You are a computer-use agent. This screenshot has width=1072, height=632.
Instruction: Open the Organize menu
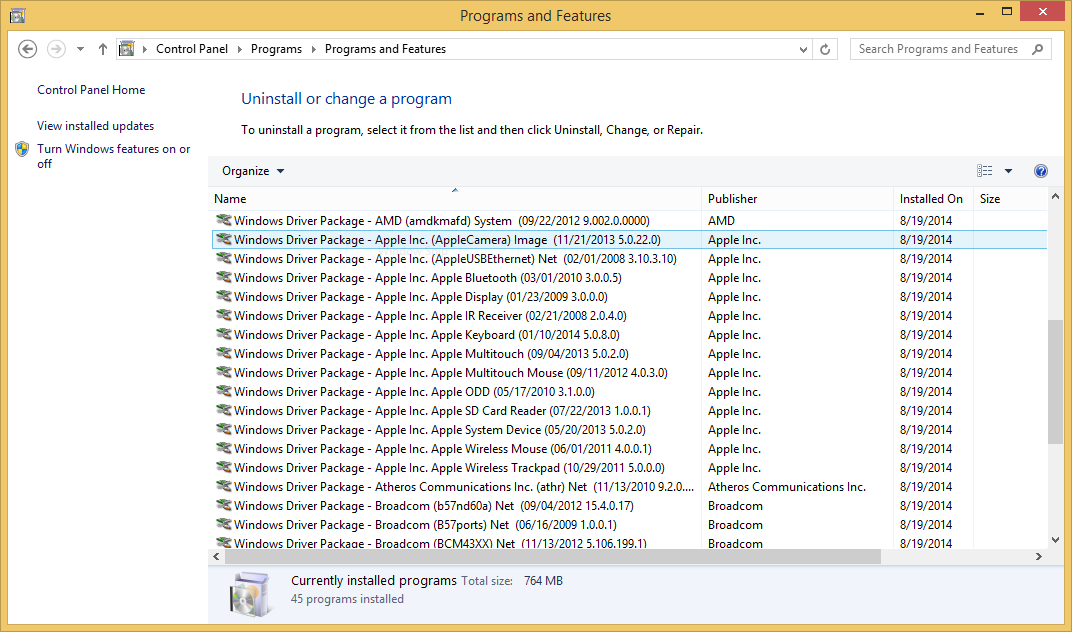pos(253,171)
